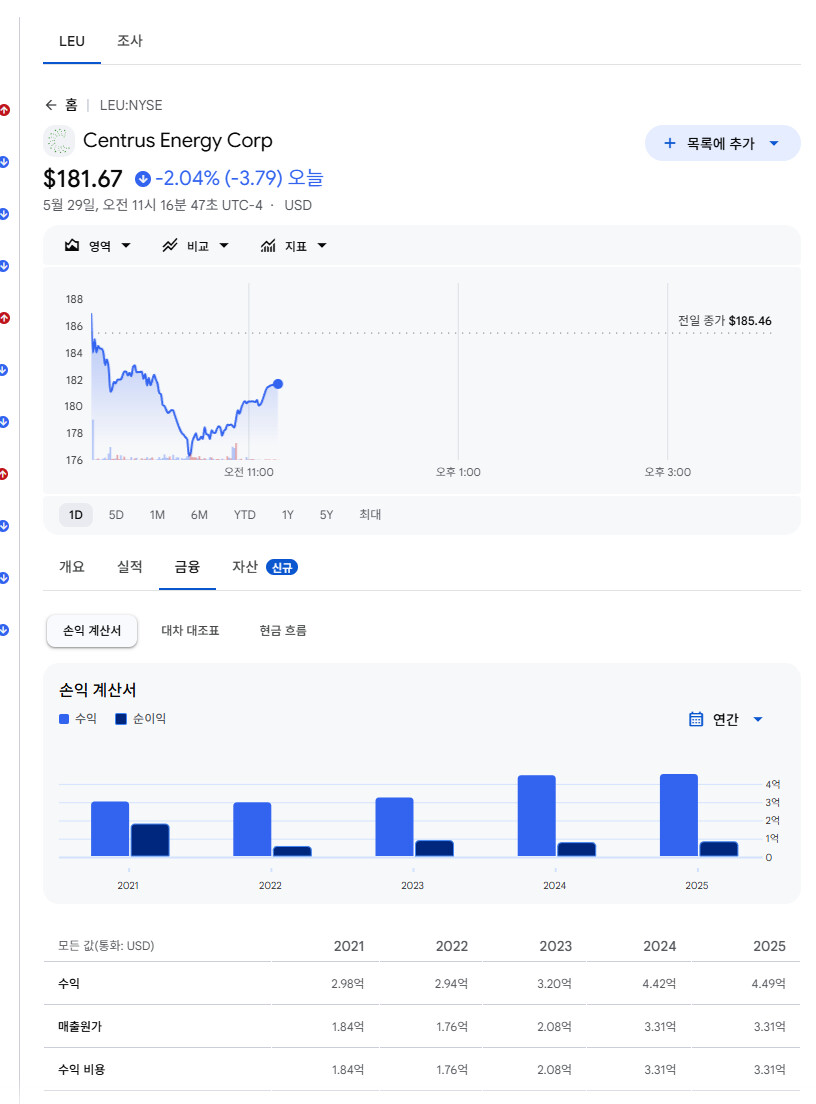Open the 실적 tab

pyautogui.click(x=130, y=567)
